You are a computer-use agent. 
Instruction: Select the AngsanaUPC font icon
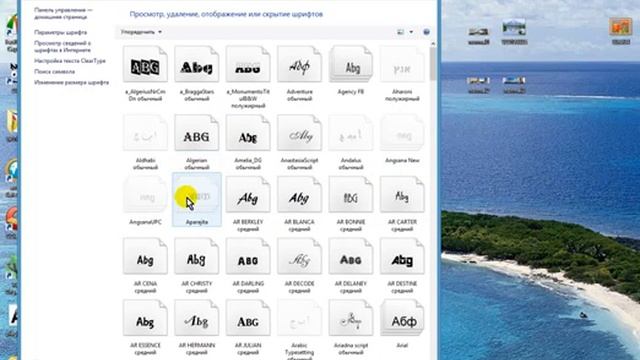pyautogui.click(x=145, y=195)
